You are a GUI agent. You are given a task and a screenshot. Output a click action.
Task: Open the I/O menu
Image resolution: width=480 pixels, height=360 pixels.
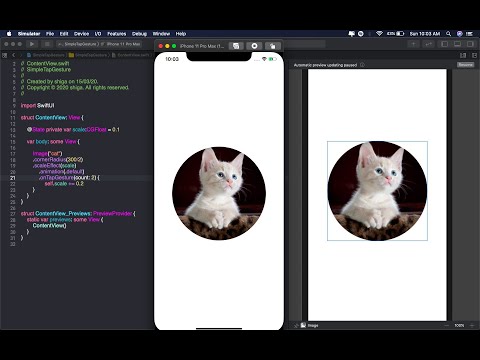click(x=98, y=34)
